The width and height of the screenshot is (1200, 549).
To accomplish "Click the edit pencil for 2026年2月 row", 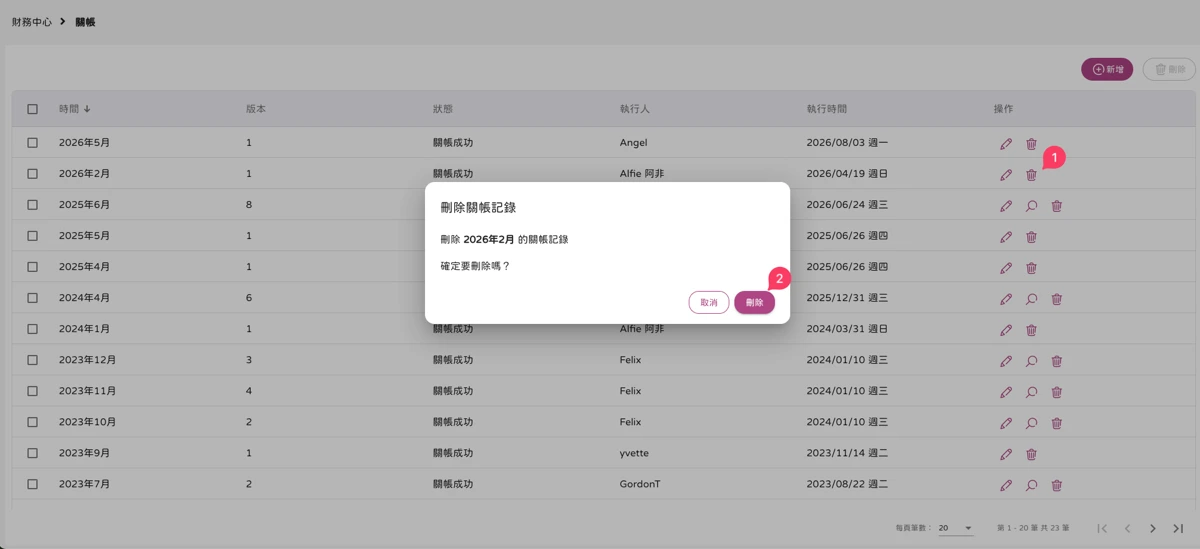I will pos(1006,175).
